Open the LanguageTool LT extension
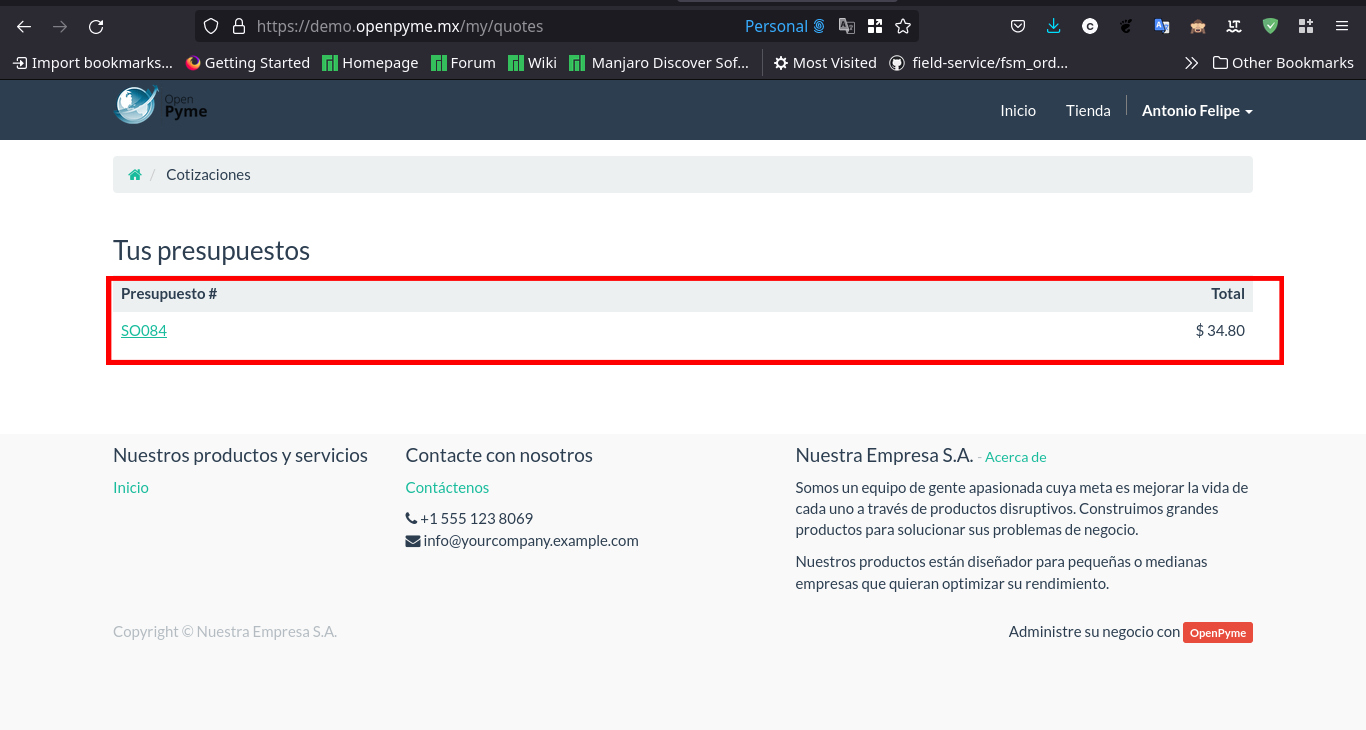This screenshot has width=1366, height=730. 1234,27
